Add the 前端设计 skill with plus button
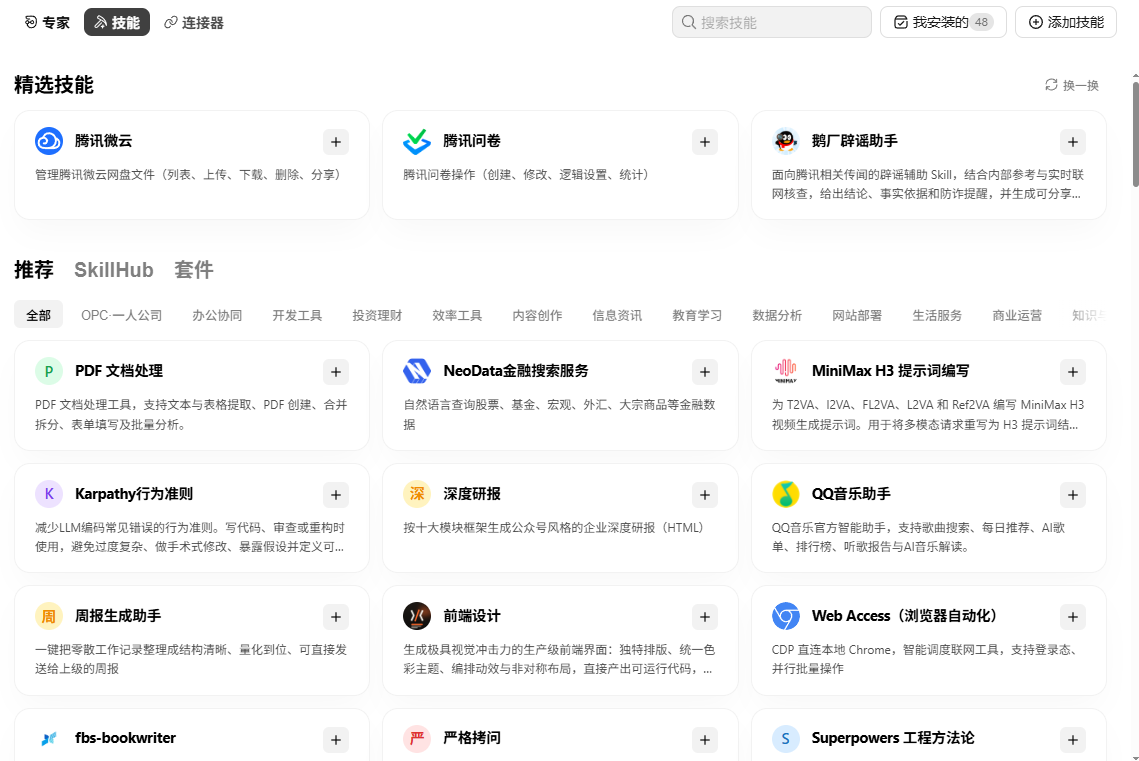This screenshot has width=1139, height=761. [x=705, y=617]
